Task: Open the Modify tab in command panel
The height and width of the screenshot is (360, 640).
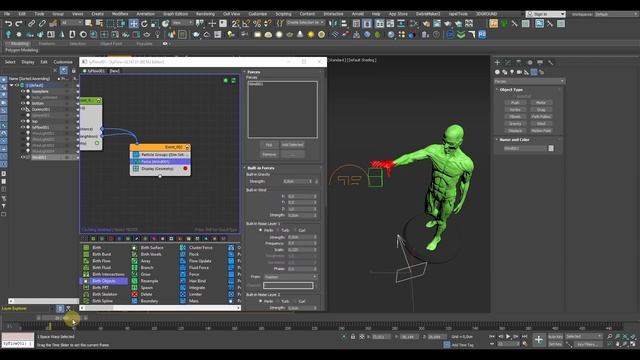Action: (508, 62)
